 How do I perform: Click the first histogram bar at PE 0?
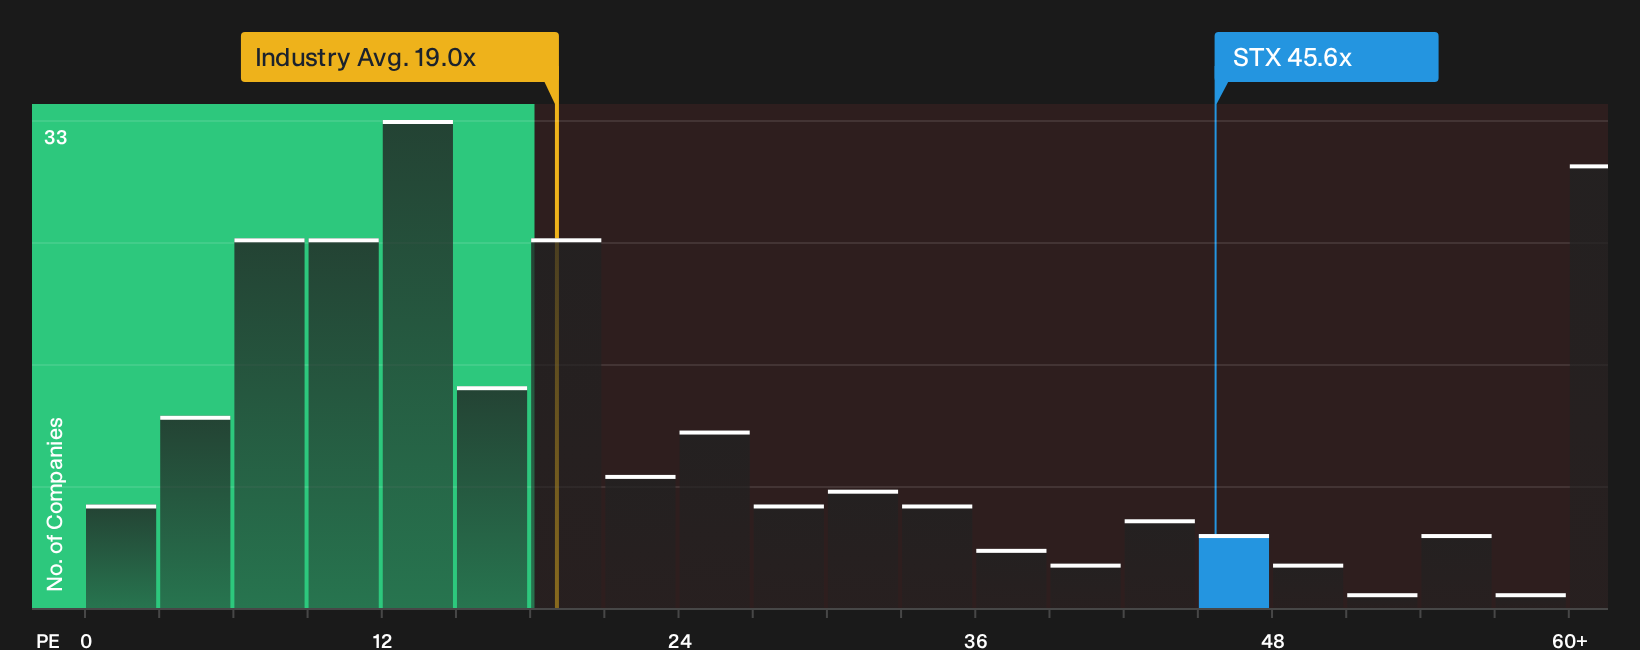pyautogui.click(x=121, y=557)
